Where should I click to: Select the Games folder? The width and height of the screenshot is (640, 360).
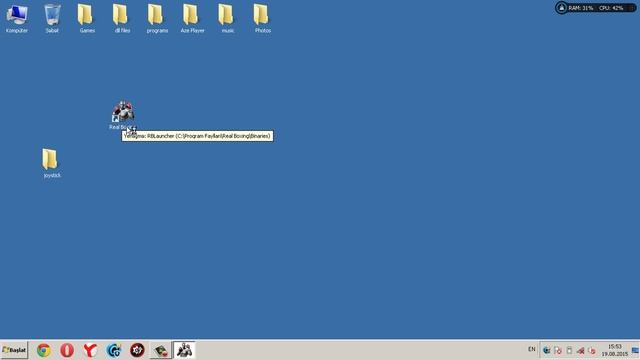[x=87, y=18]
